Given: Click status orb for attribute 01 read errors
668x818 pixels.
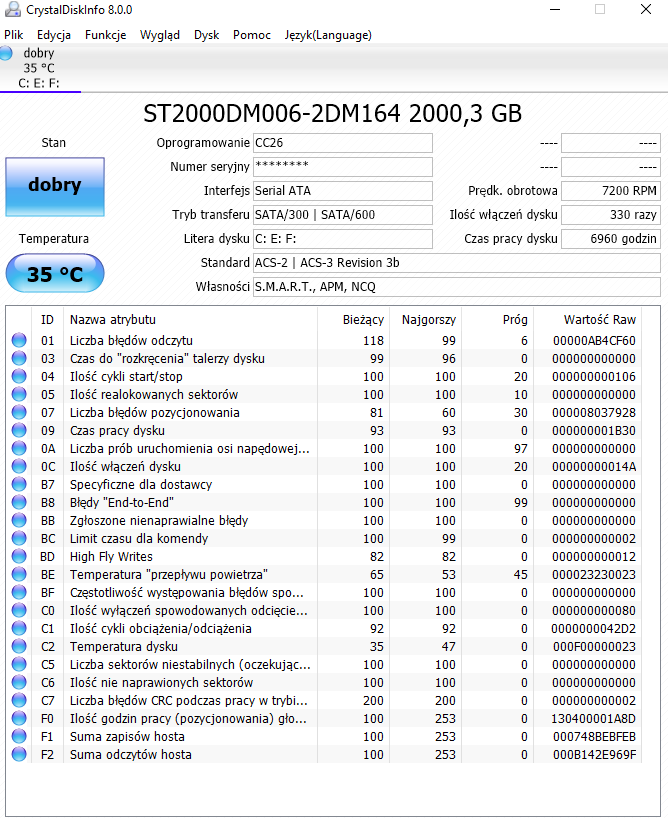Looking at the screenshot, I should [x=19, y=340].
